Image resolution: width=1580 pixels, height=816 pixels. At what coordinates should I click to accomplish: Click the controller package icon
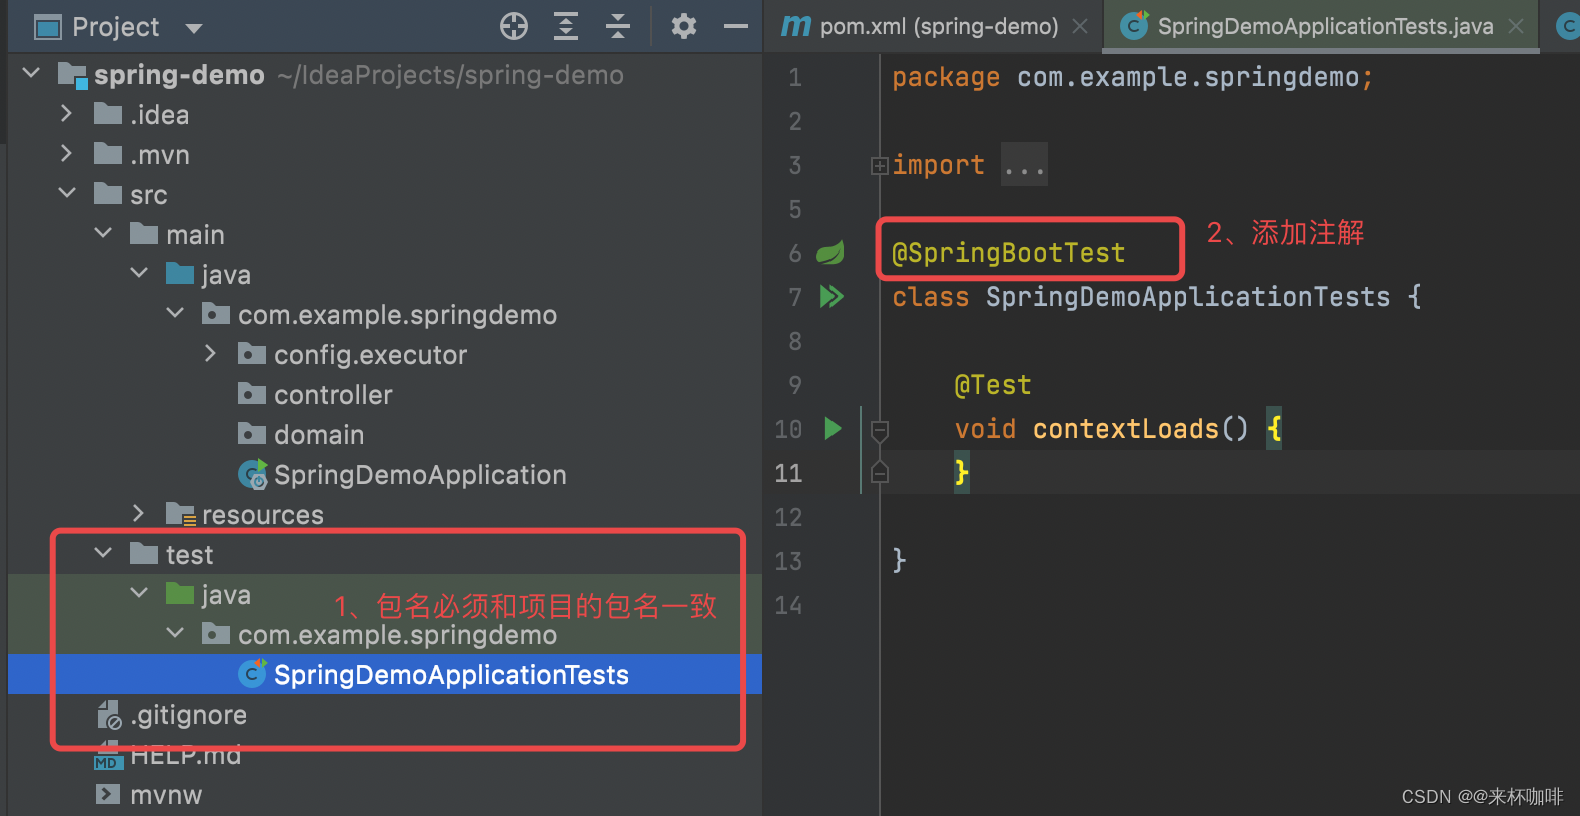(252, 394)
